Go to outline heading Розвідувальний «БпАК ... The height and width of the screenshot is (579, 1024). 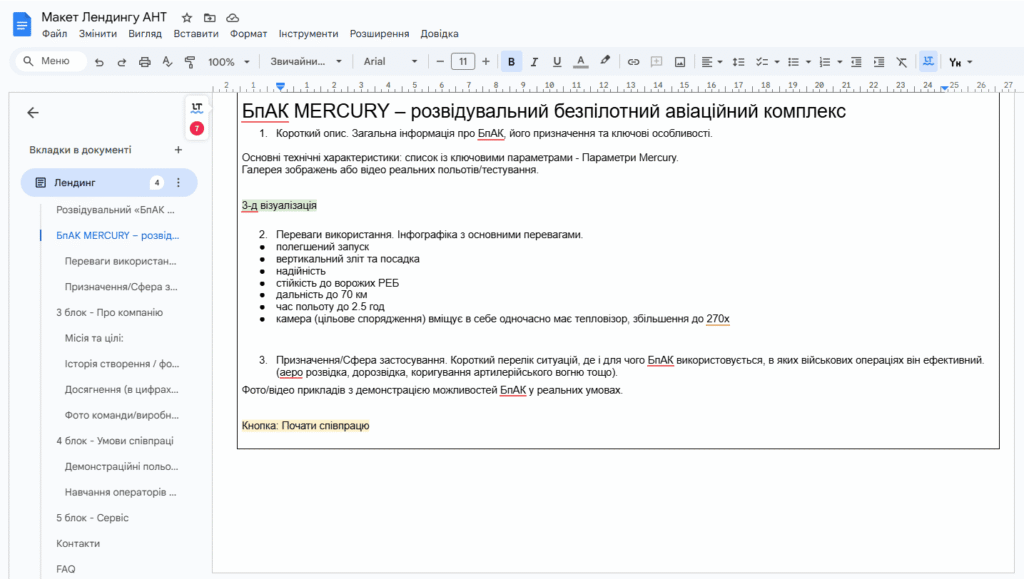tap(115, 210)
